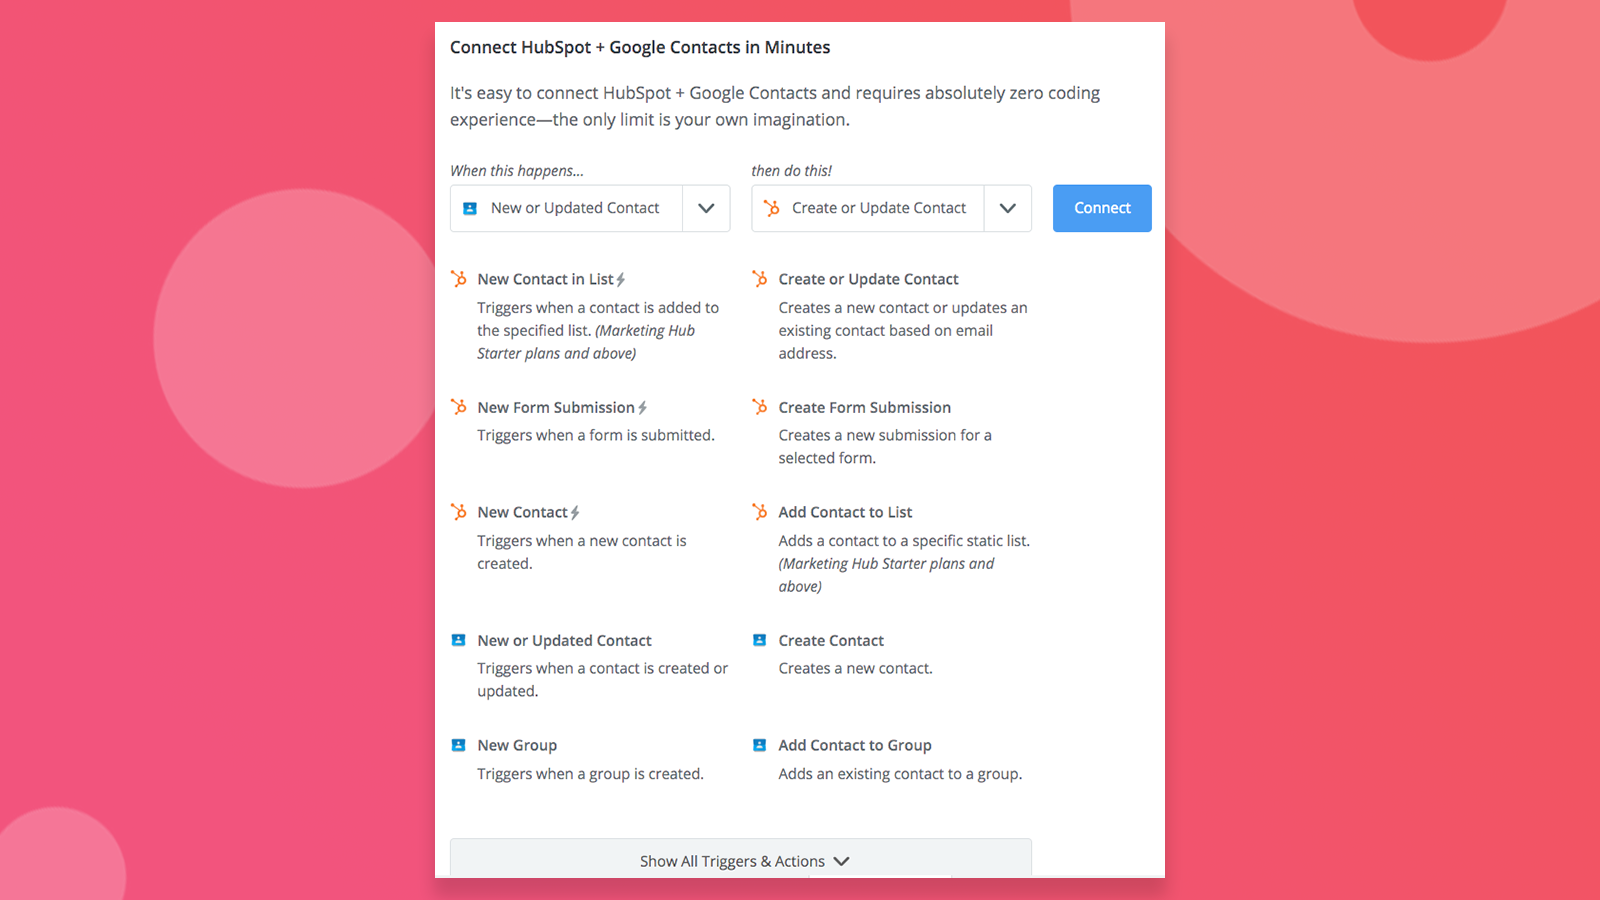
Task: Click the Google Contacts icon beside New Group
Action: (459, 745)
